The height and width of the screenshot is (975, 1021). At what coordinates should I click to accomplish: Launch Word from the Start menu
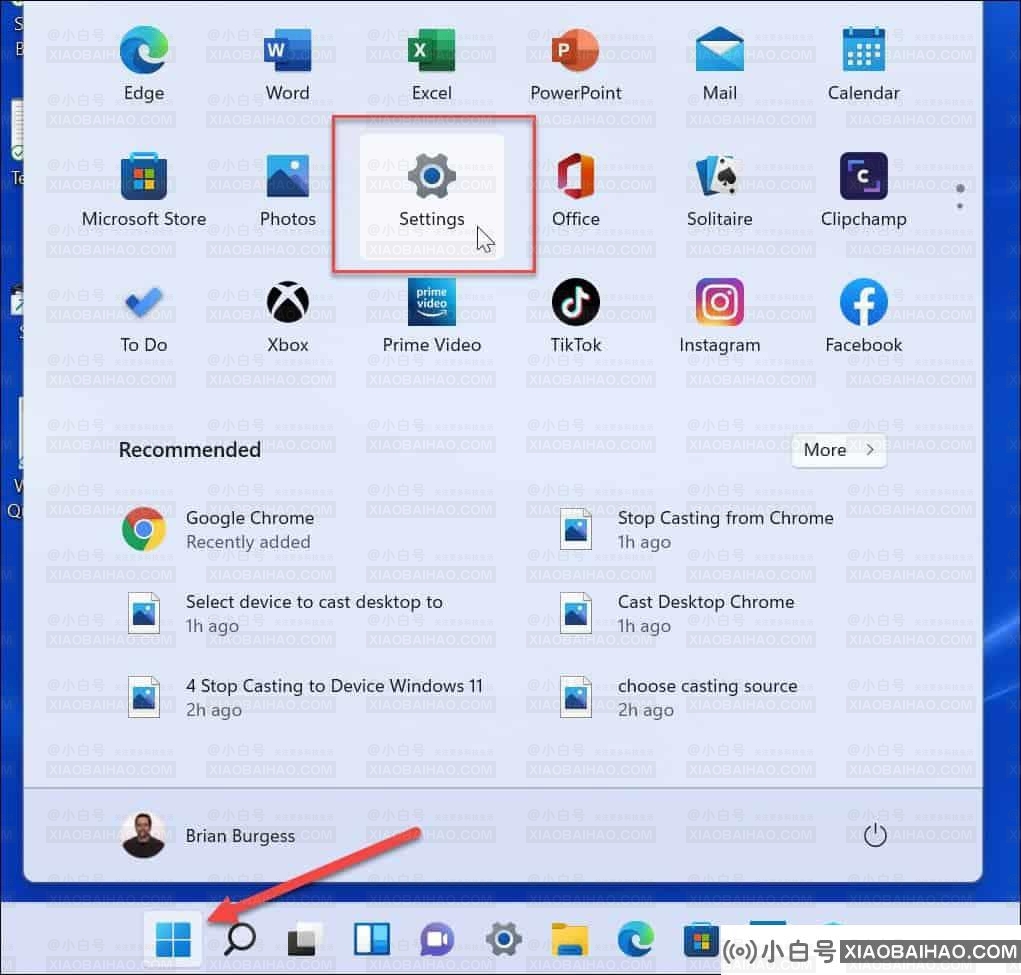pos(288,64)
